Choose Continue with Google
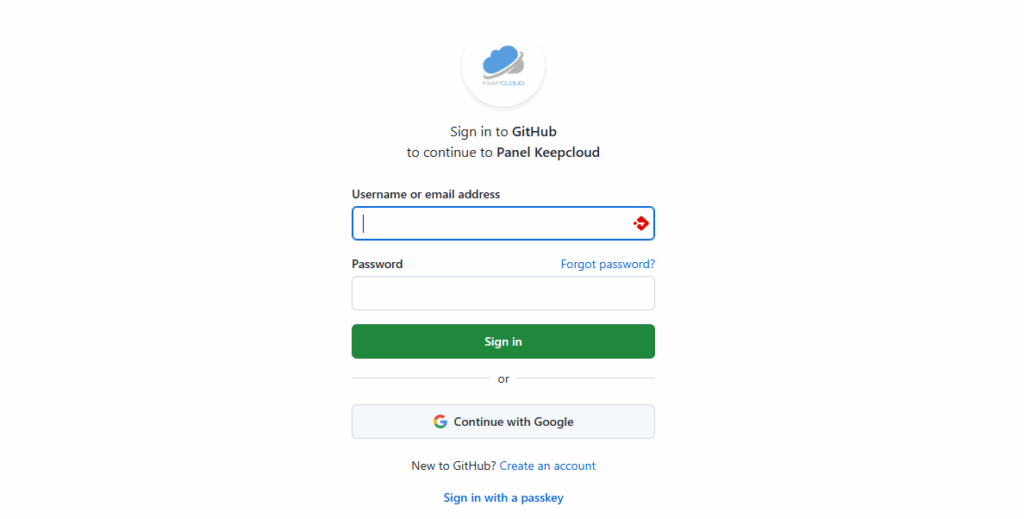The image size is (1024, 519). 503,422
